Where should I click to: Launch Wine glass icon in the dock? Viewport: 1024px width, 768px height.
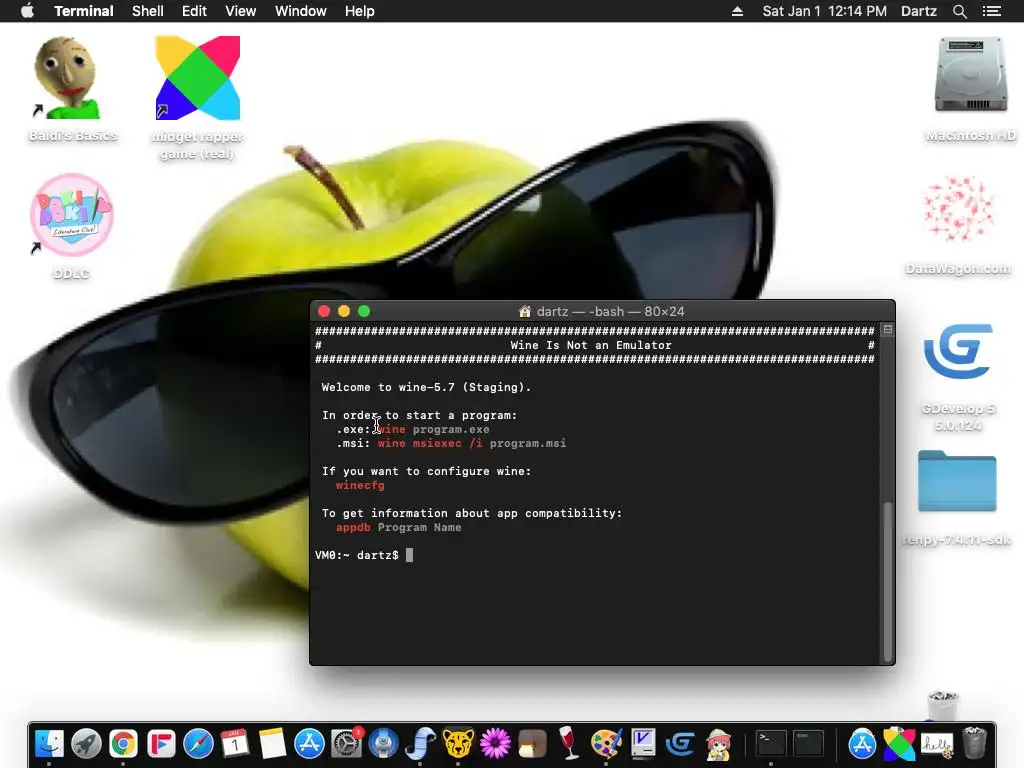(x=569, y=743)
